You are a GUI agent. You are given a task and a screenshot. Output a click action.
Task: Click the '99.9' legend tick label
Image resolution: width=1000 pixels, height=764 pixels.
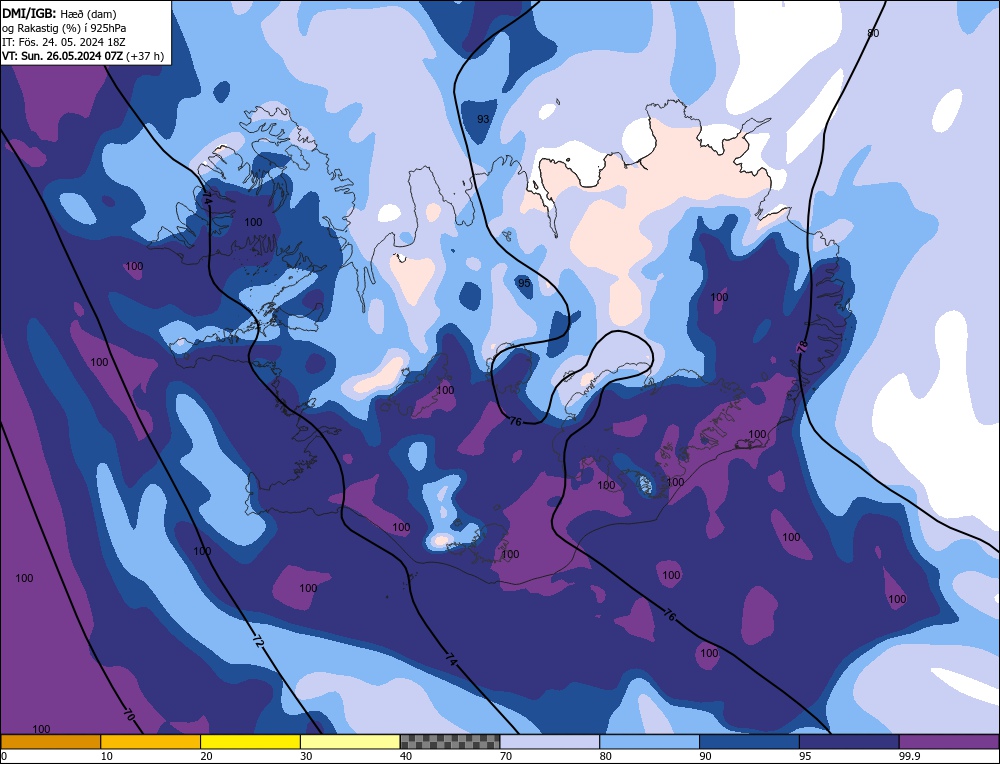(909, 756)
